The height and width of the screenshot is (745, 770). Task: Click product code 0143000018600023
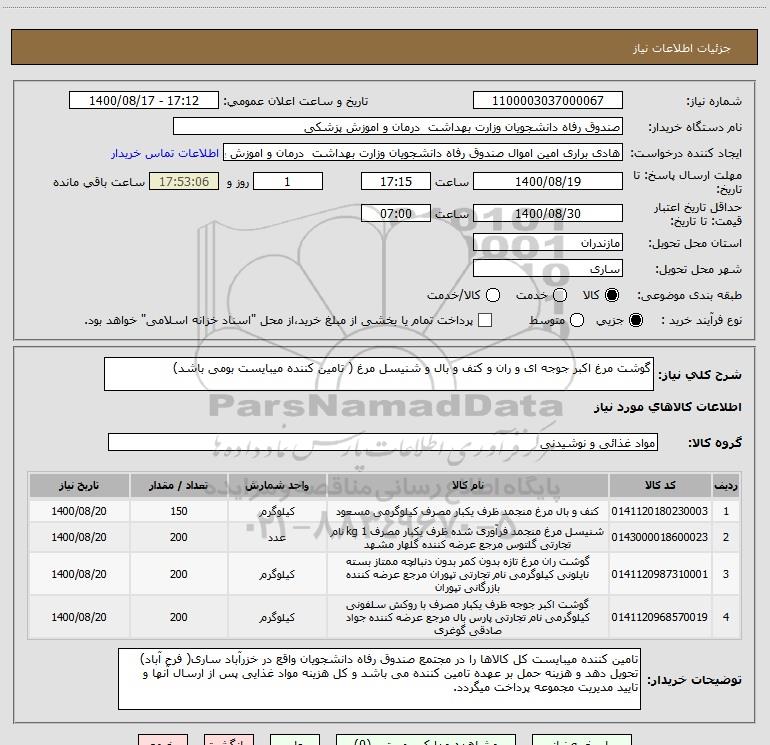coord(660,537)
